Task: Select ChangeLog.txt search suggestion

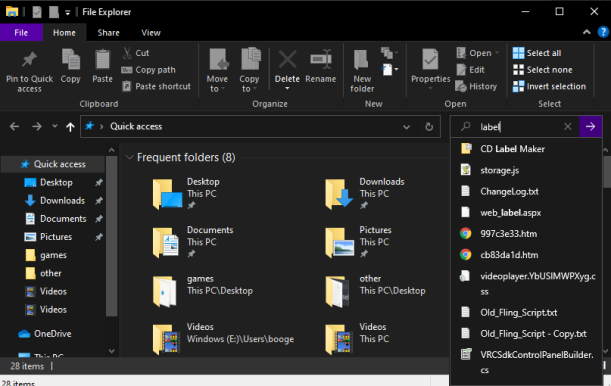Action: coord(526,191)
